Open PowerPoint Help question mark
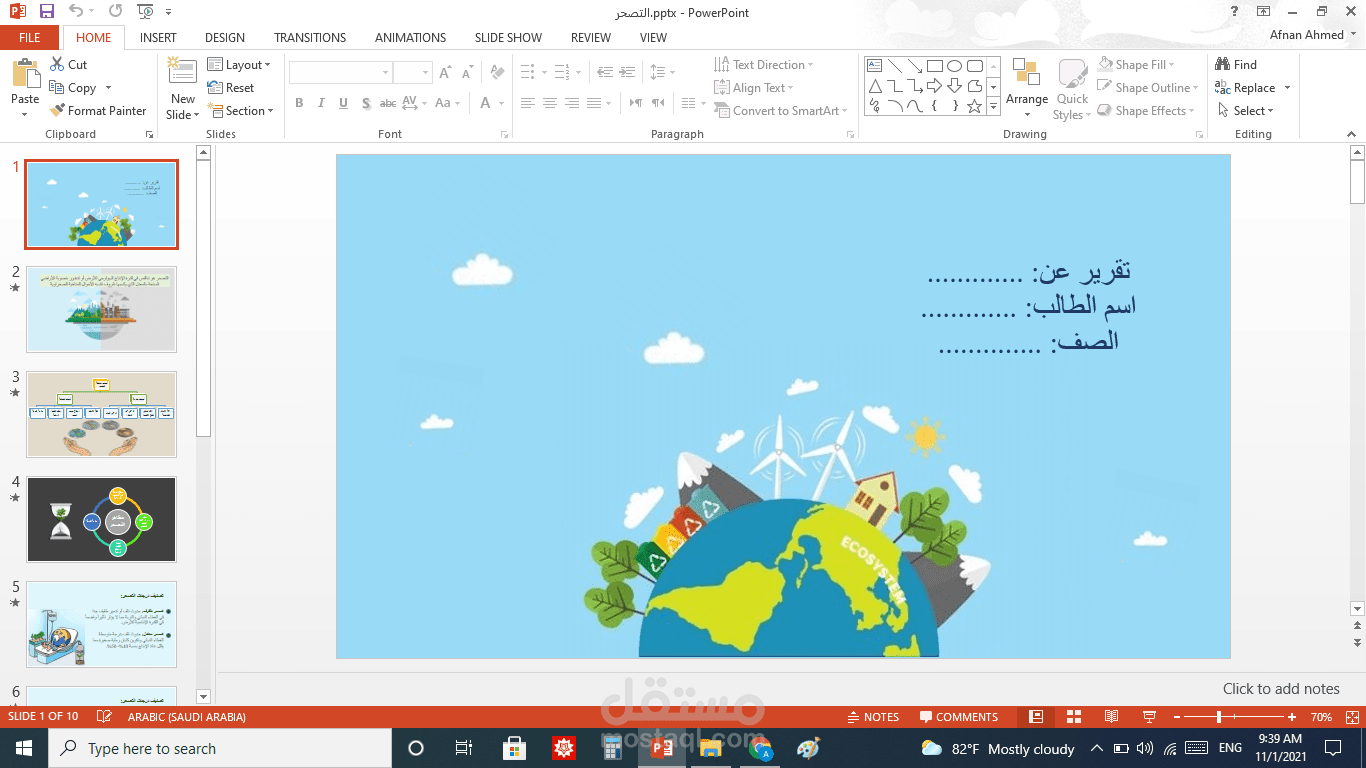This screenshot has width=1366, height=768. click(x=1234, y=12)
